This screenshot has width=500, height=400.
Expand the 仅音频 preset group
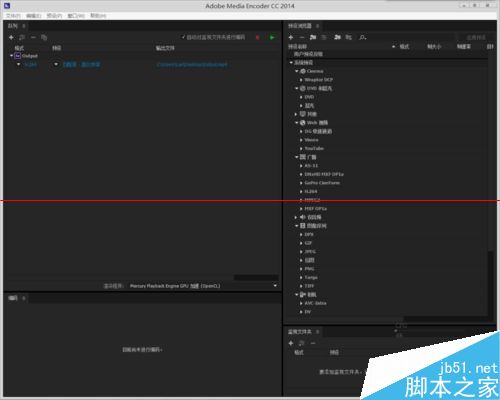pos(296,217)
